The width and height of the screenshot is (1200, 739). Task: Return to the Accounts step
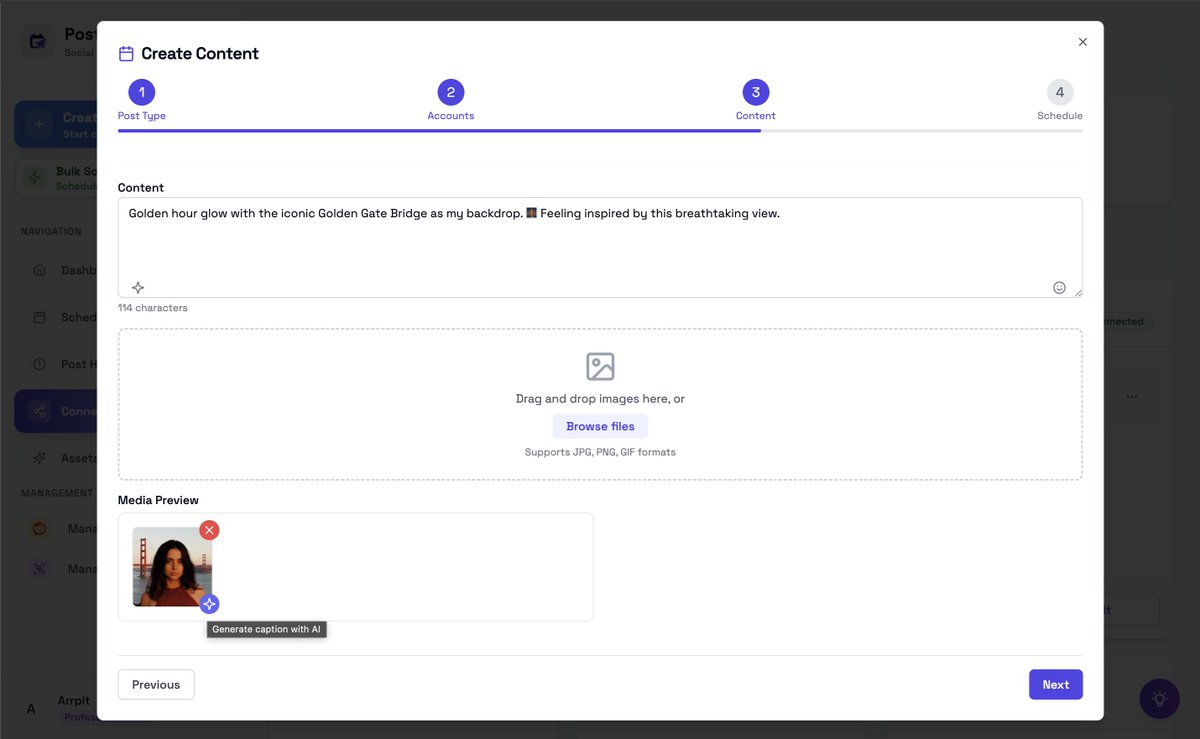click(x=451, y=91)
